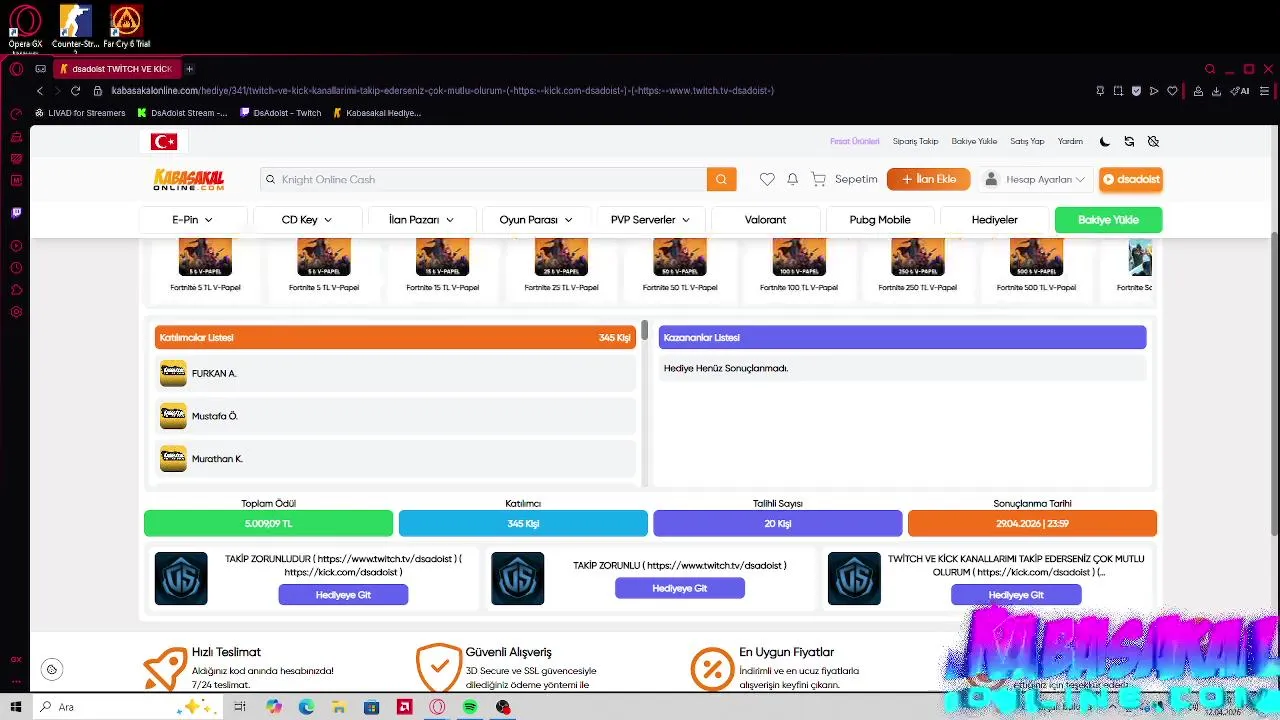Open the Sepetim shopping cart

pyautogui.click(x=845, y=179)
